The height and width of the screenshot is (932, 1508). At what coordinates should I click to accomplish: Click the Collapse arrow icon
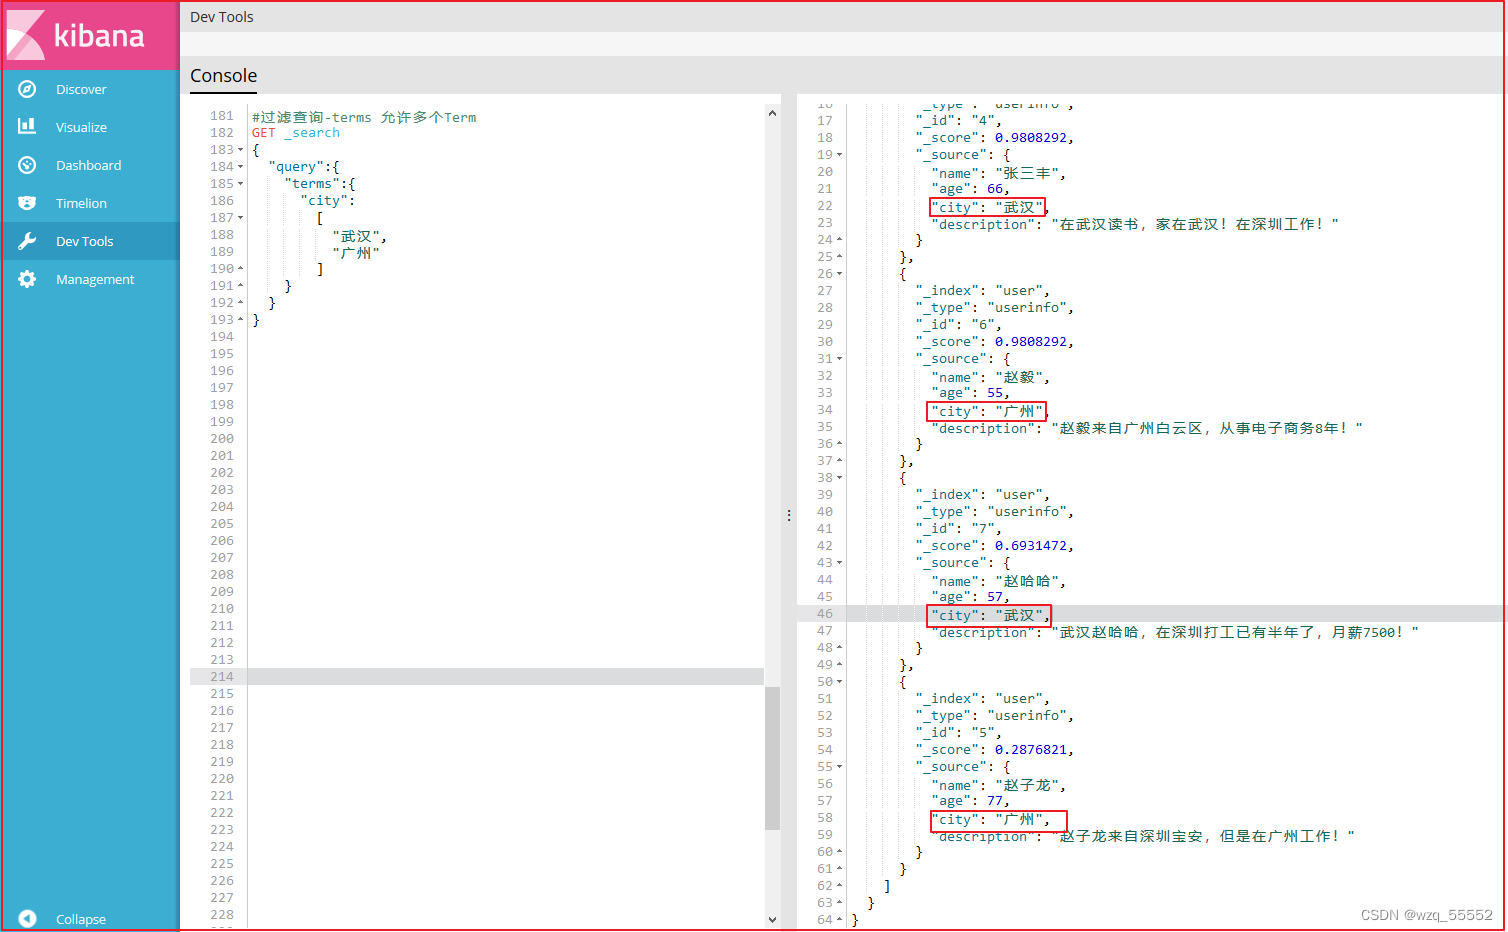coord(27,919)
